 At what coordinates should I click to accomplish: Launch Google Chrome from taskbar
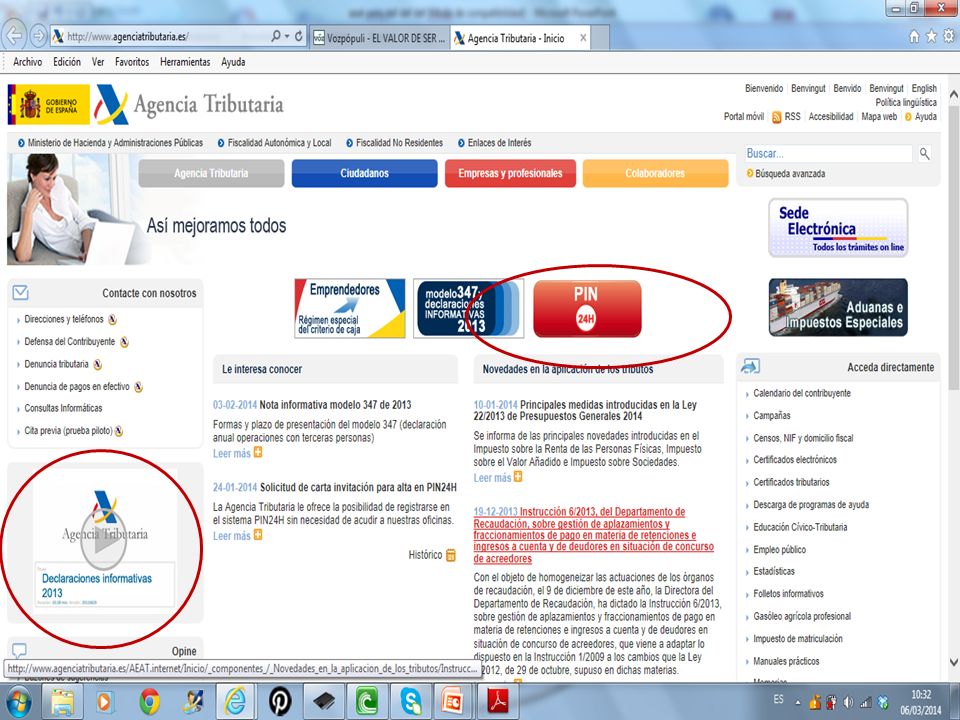(149, 702)
